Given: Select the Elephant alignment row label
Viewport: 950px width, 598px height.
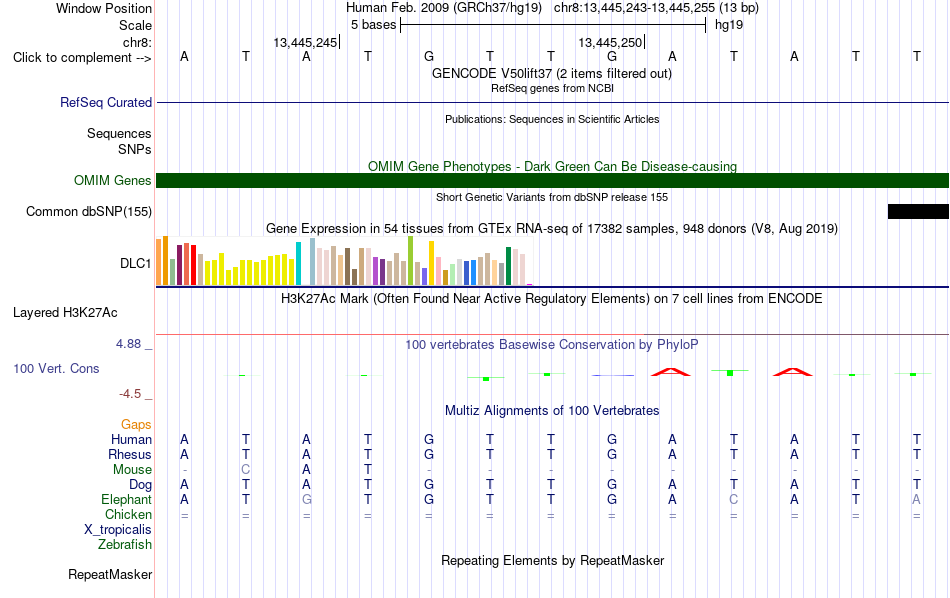Looking at the screenshot, I should [126, 499].
